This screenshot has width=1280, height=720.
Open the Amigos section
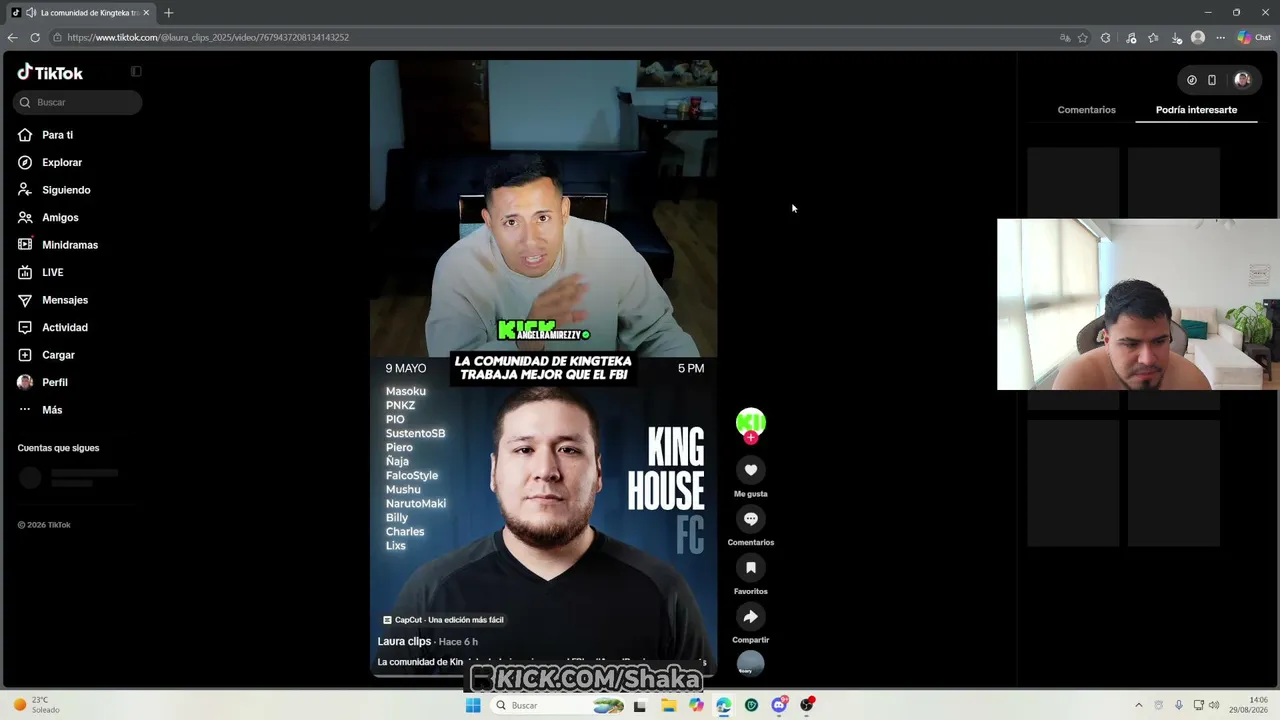coord(48,217)
